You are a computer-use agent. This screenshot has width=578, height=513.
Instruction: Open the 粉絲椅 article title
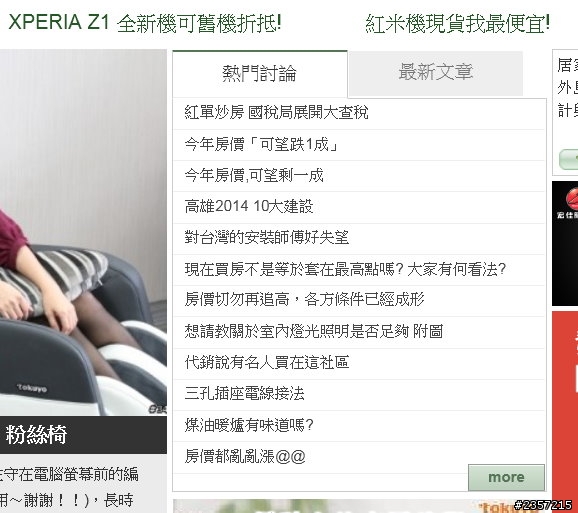click(36, 435)
